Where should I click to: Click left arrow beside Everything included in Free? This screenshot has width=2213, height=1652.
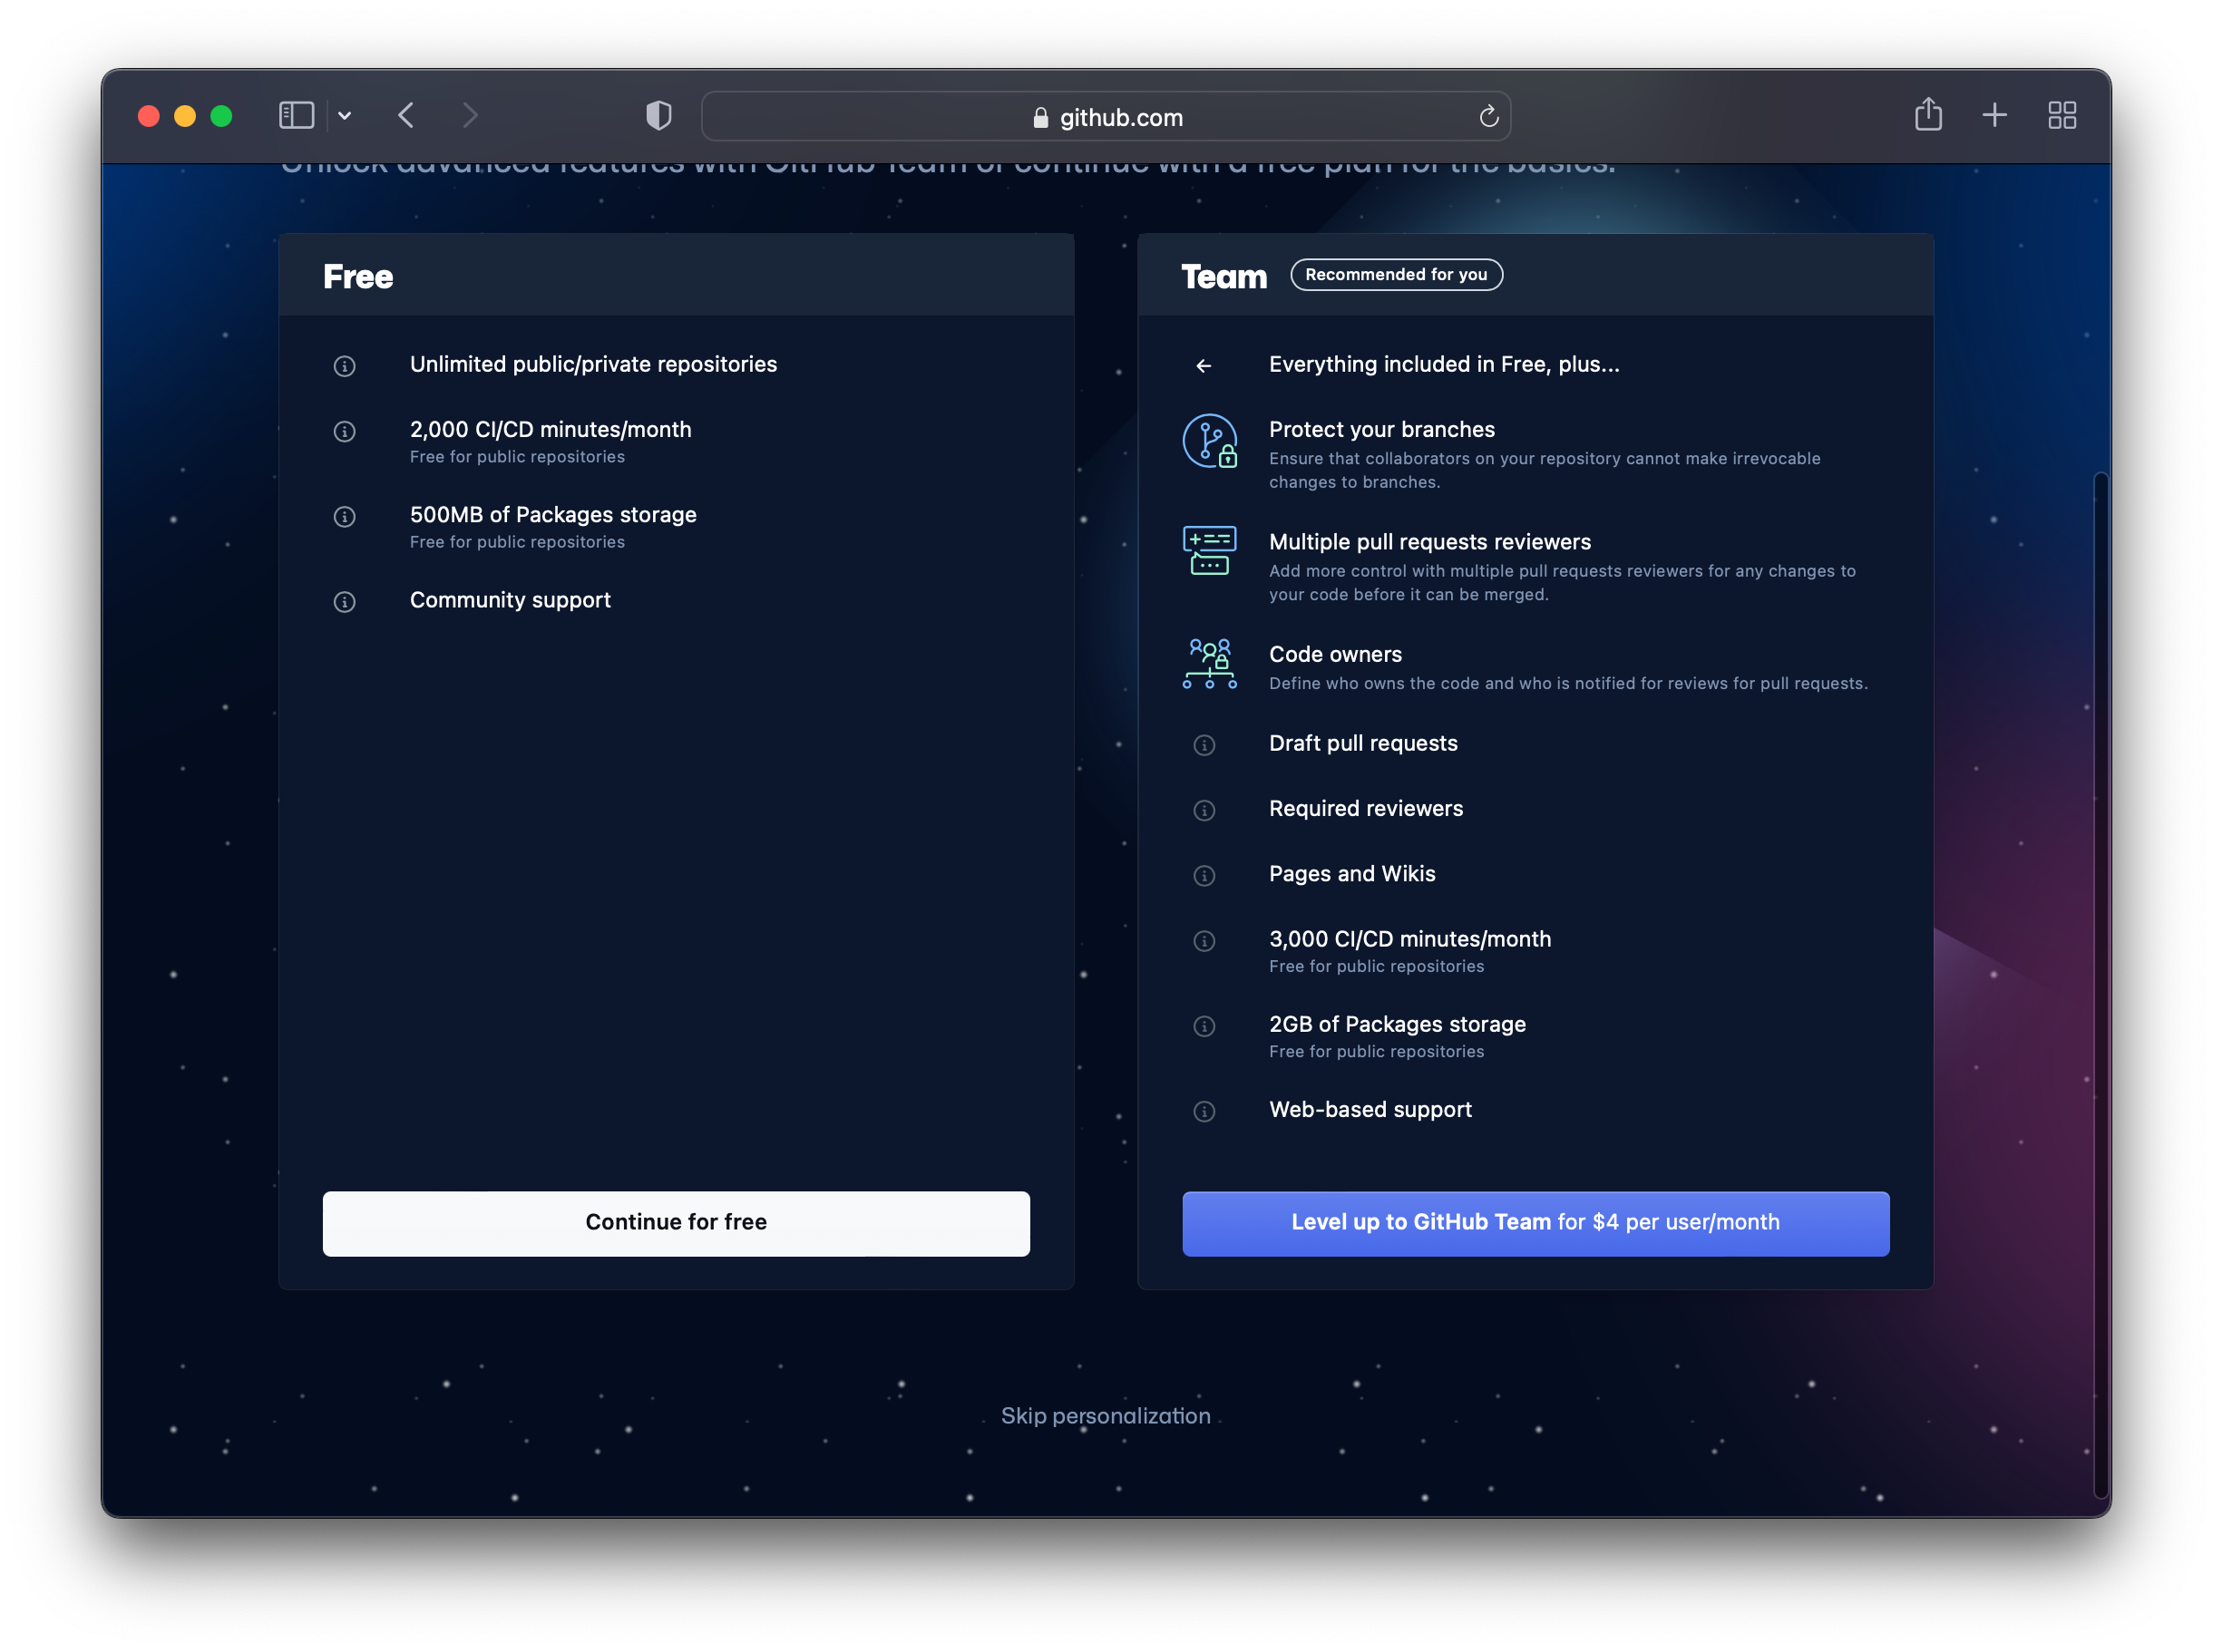coord(1204,366)
